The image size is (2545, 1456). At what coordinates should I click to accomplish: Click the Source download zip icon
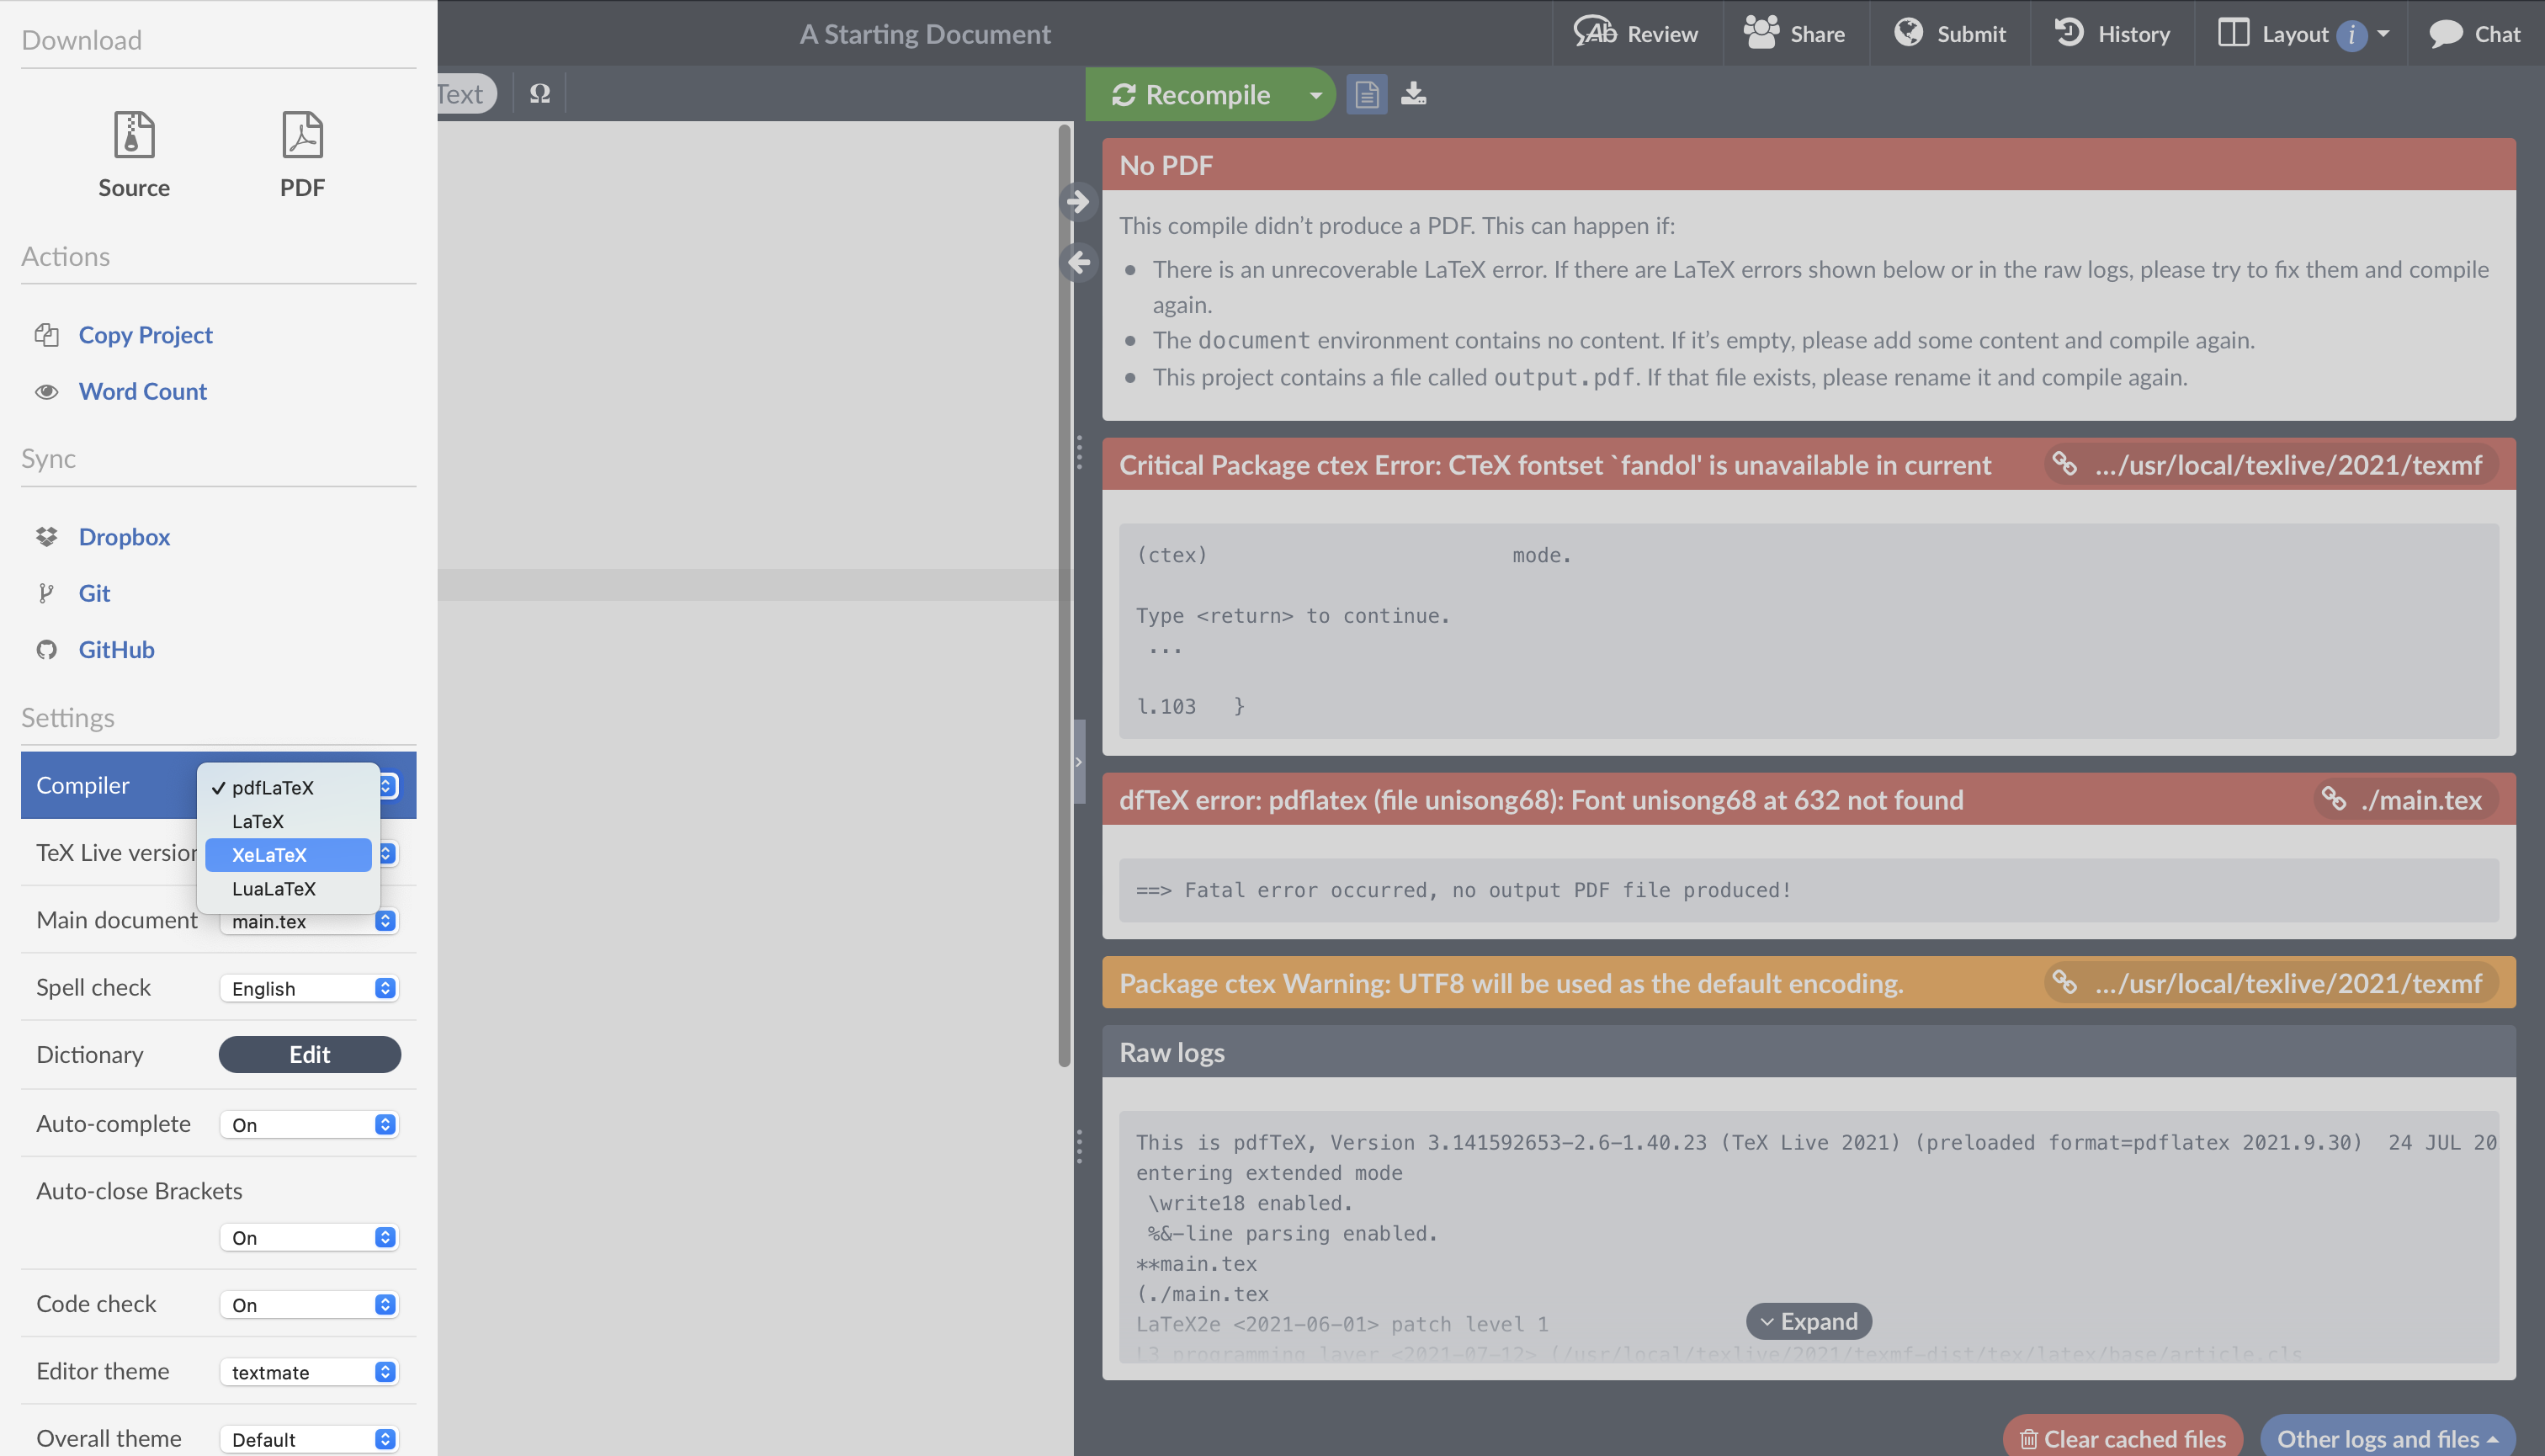(134, 135)
